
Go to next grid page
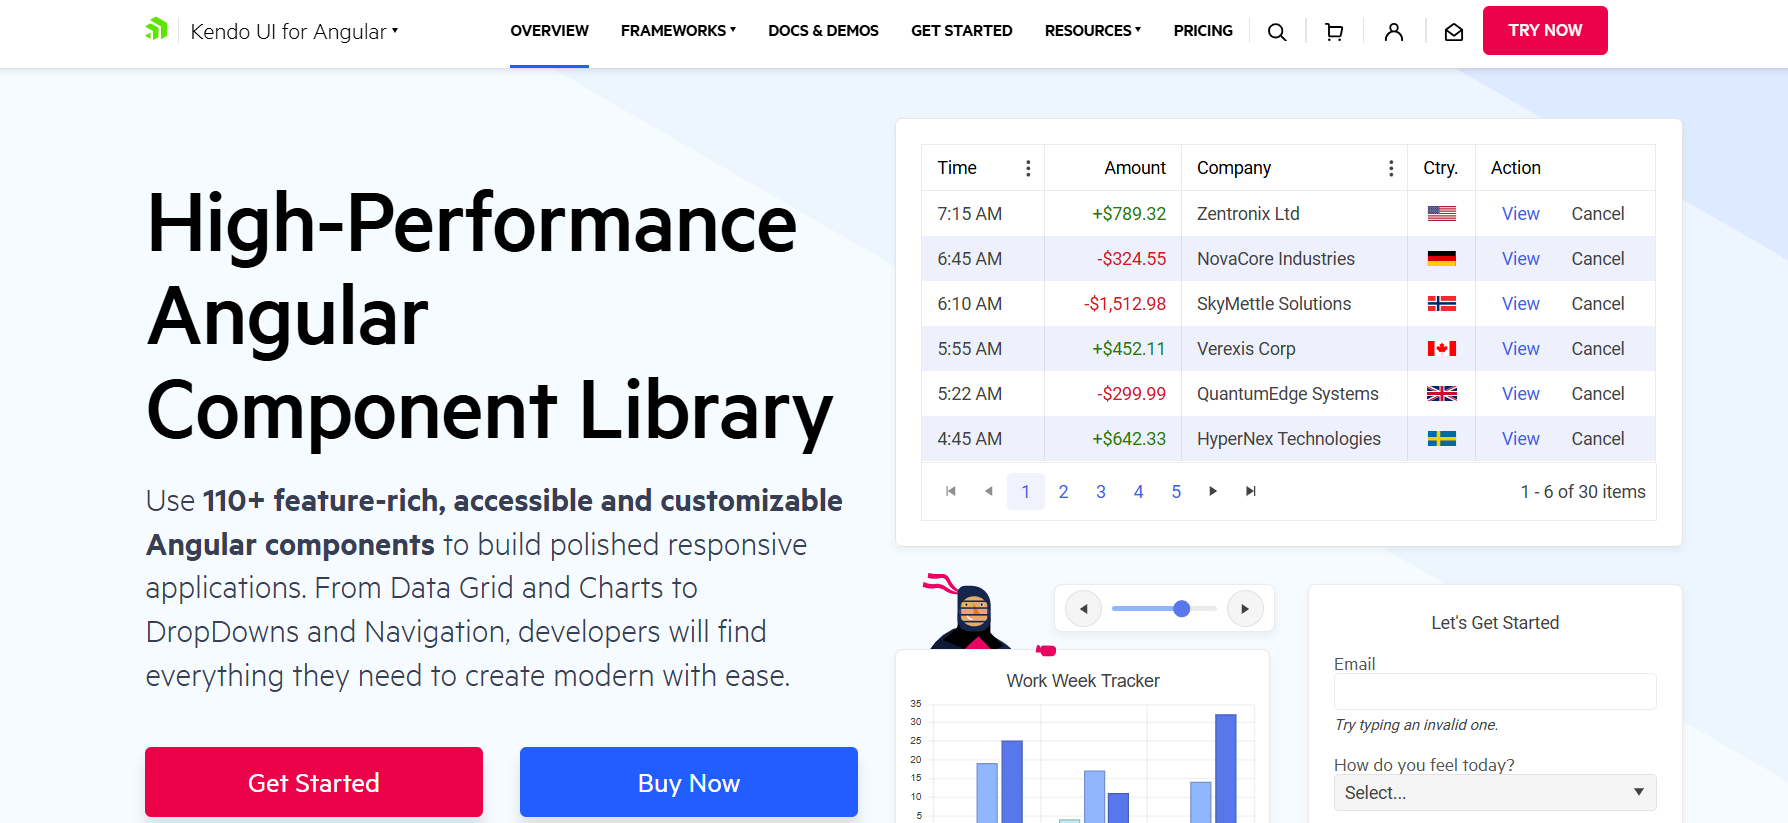pyautogui.click(x=1213, y=491)
